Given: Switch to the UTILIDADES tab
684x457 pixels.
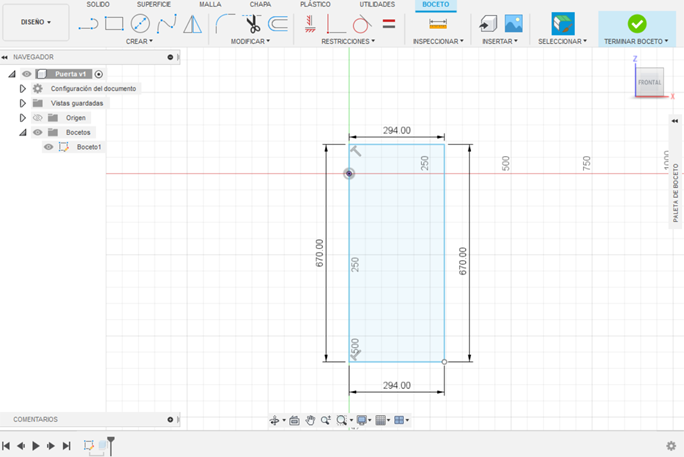Looking at the screenshot, I should coord(377,4).
